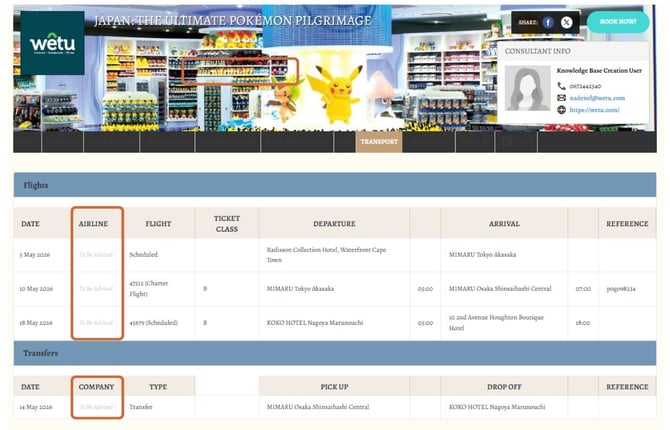
Task: Click the 14 May 2026 transfer date
Action: tap(36, 407)
